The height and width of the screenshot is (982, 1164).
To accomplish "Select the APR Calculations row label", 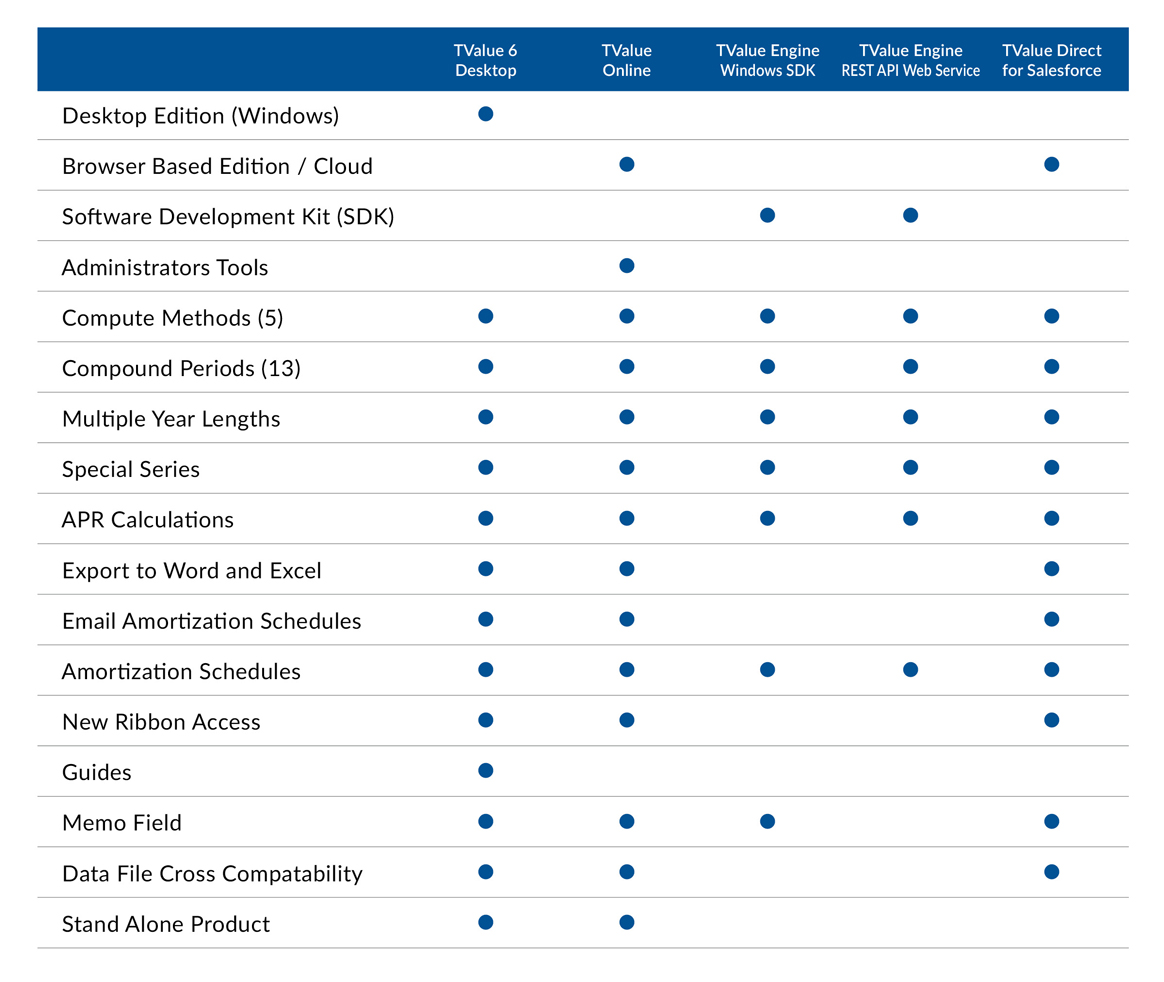I will [x=148, y=520].
